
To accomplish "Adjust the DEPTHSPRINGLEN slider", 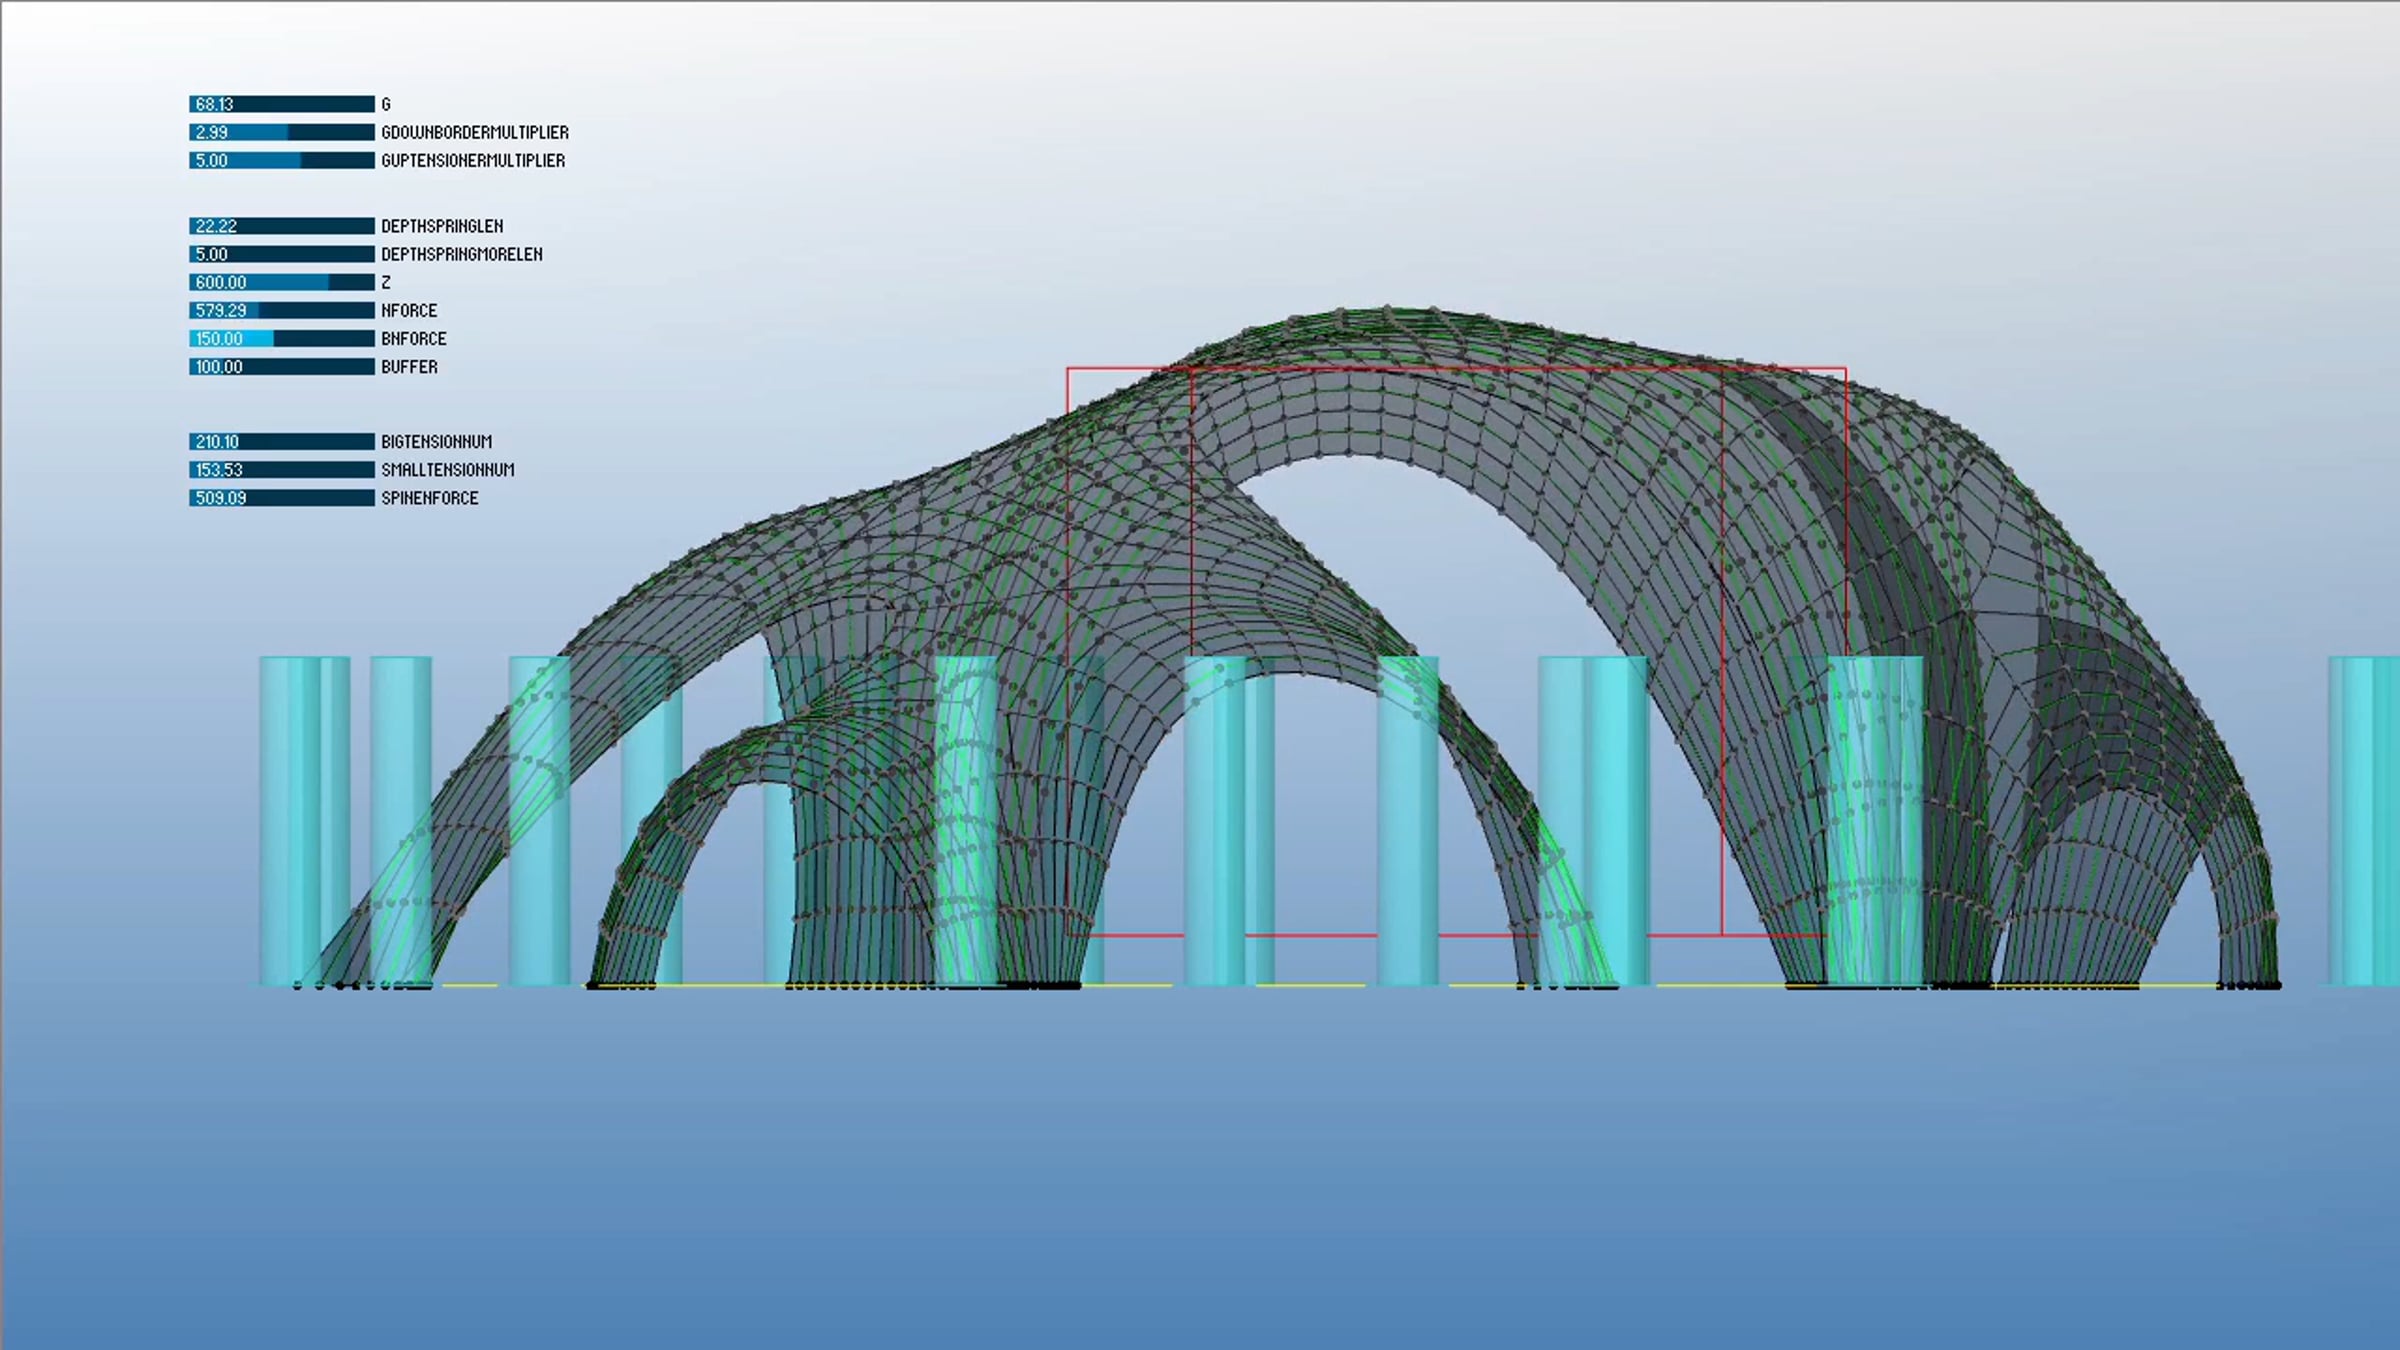I will point(282,226).
